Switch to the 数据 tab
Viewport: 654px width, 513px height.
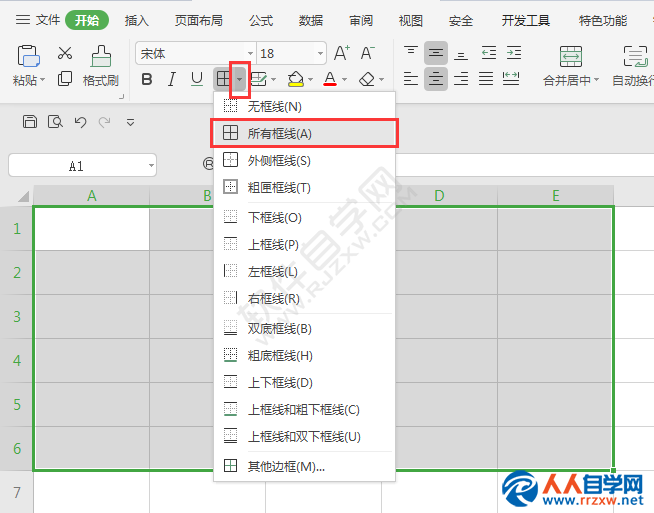311,20
